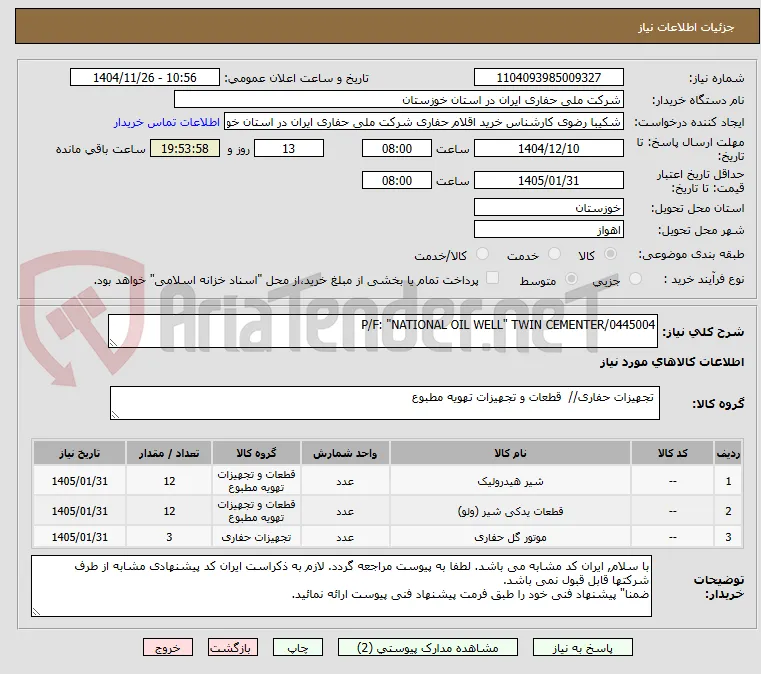Click the remaining time field 19:53:58
Viewport: 761px width, 674px height.
(x=185, y=148)
